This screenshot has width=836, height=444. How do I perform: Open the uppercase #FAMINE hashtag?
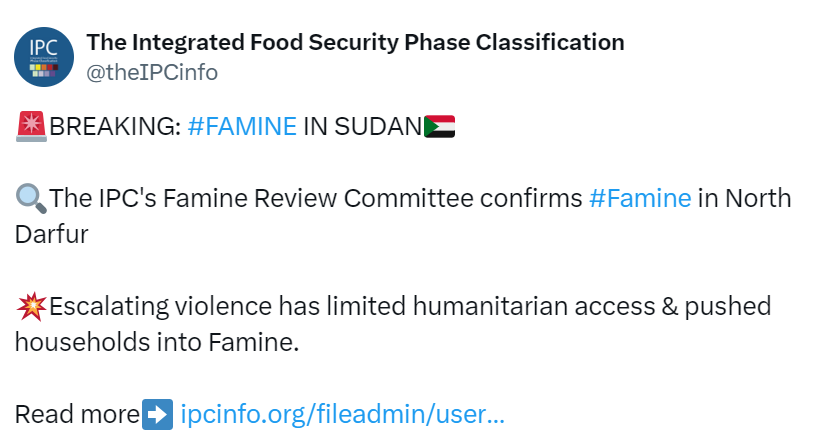click(242, 127)
